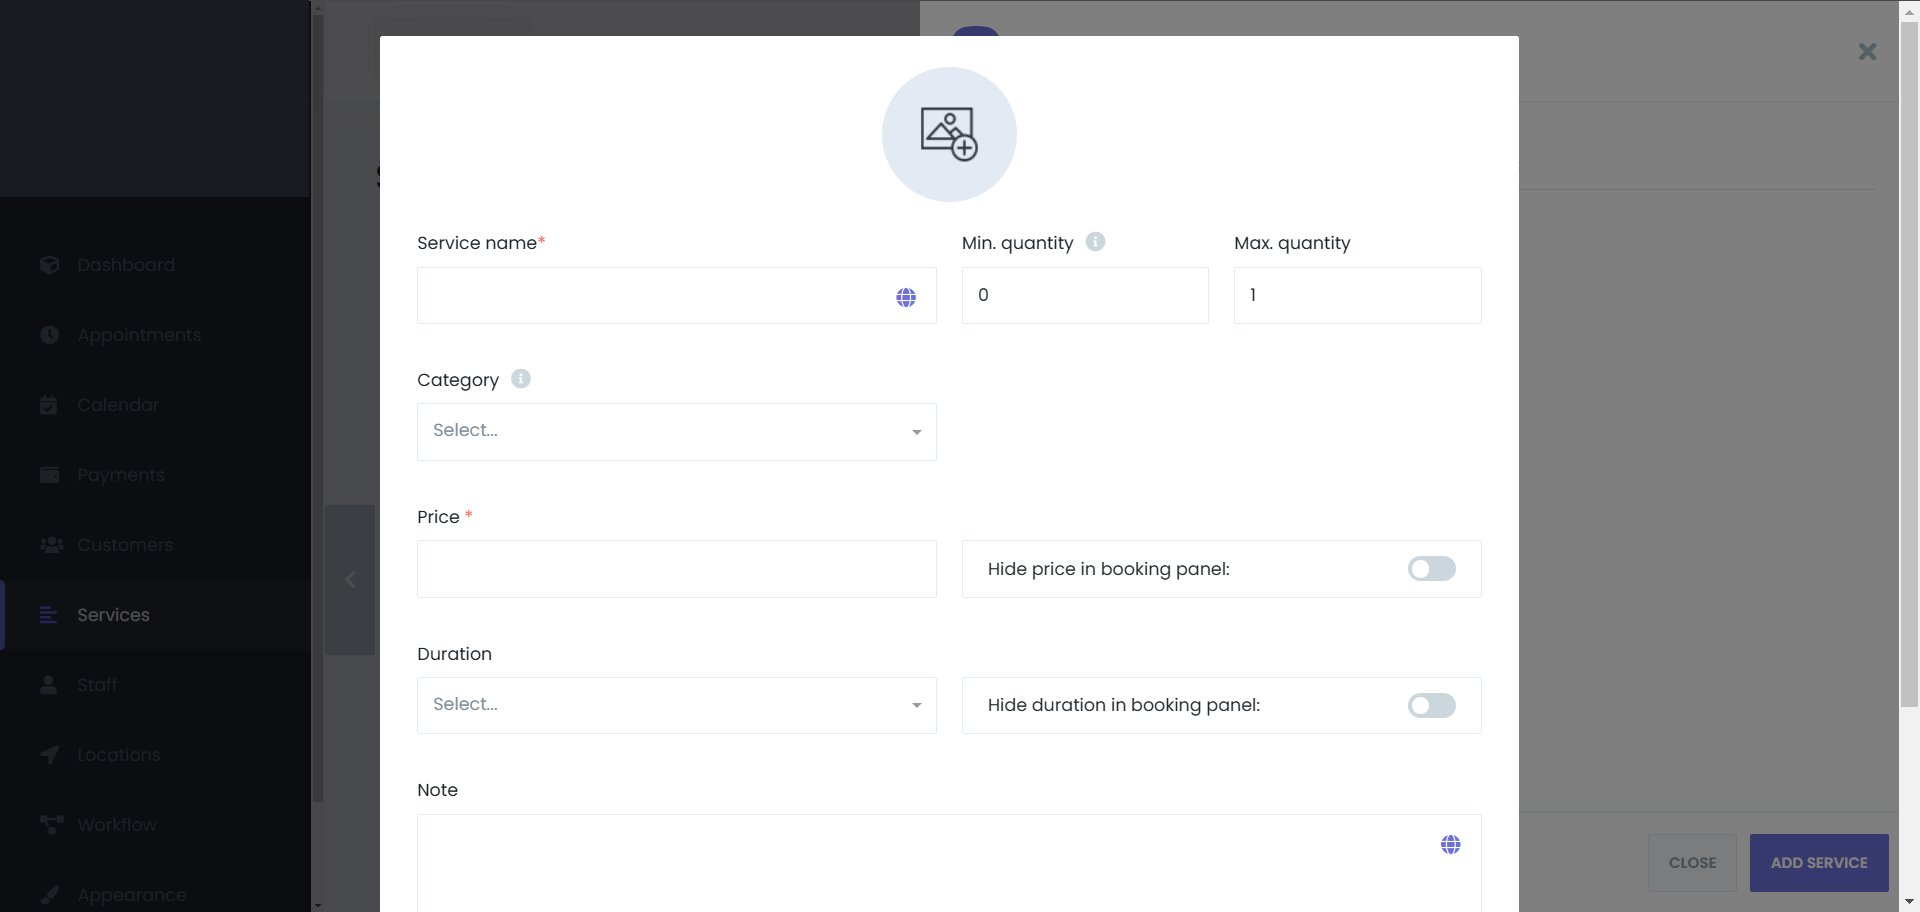Click the service image upload icon
Image resolution: width=1920 pixels, height=912 pixels.
(x=948, y=135)
